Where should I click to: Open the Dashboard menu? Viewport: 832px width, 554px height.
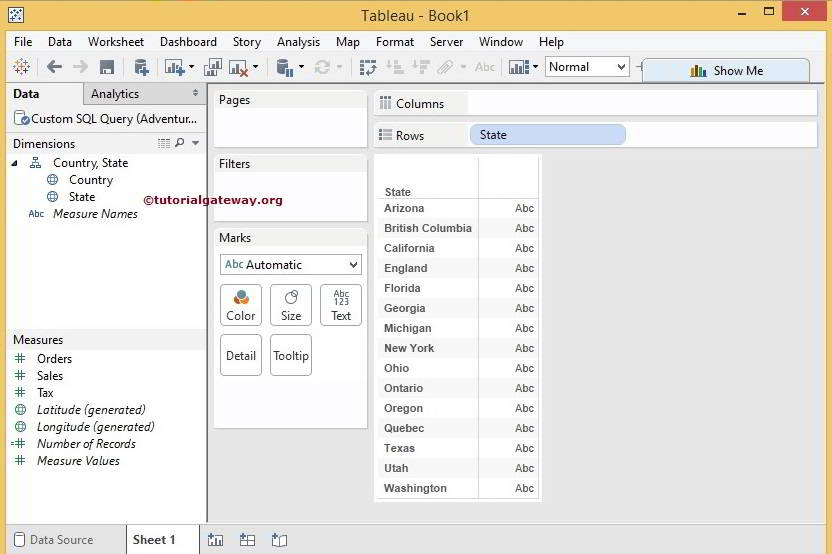188,42
